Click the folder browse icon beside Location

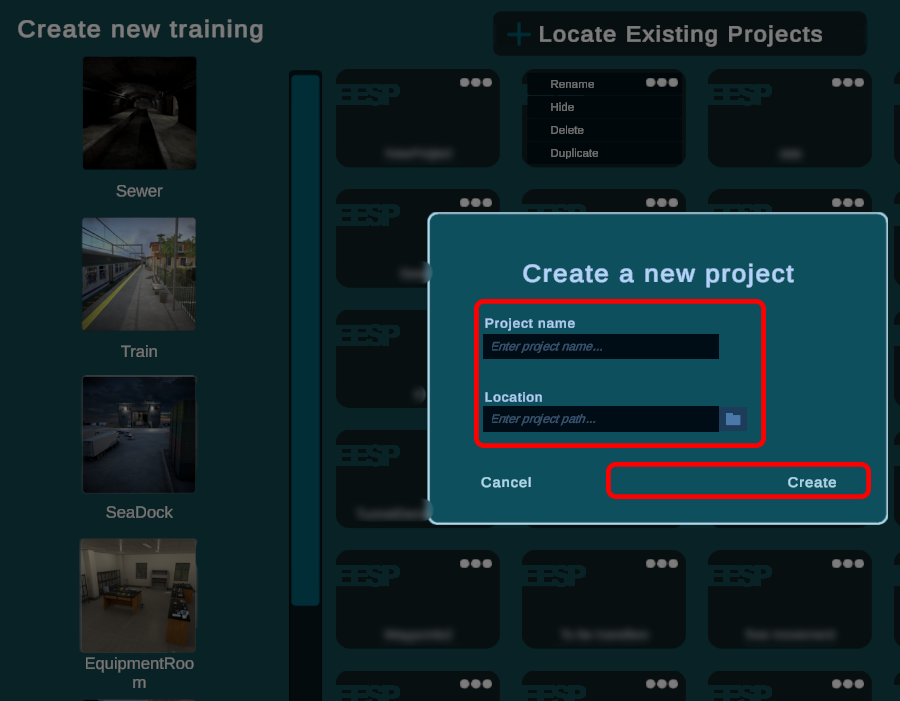(x=733, y=419)
